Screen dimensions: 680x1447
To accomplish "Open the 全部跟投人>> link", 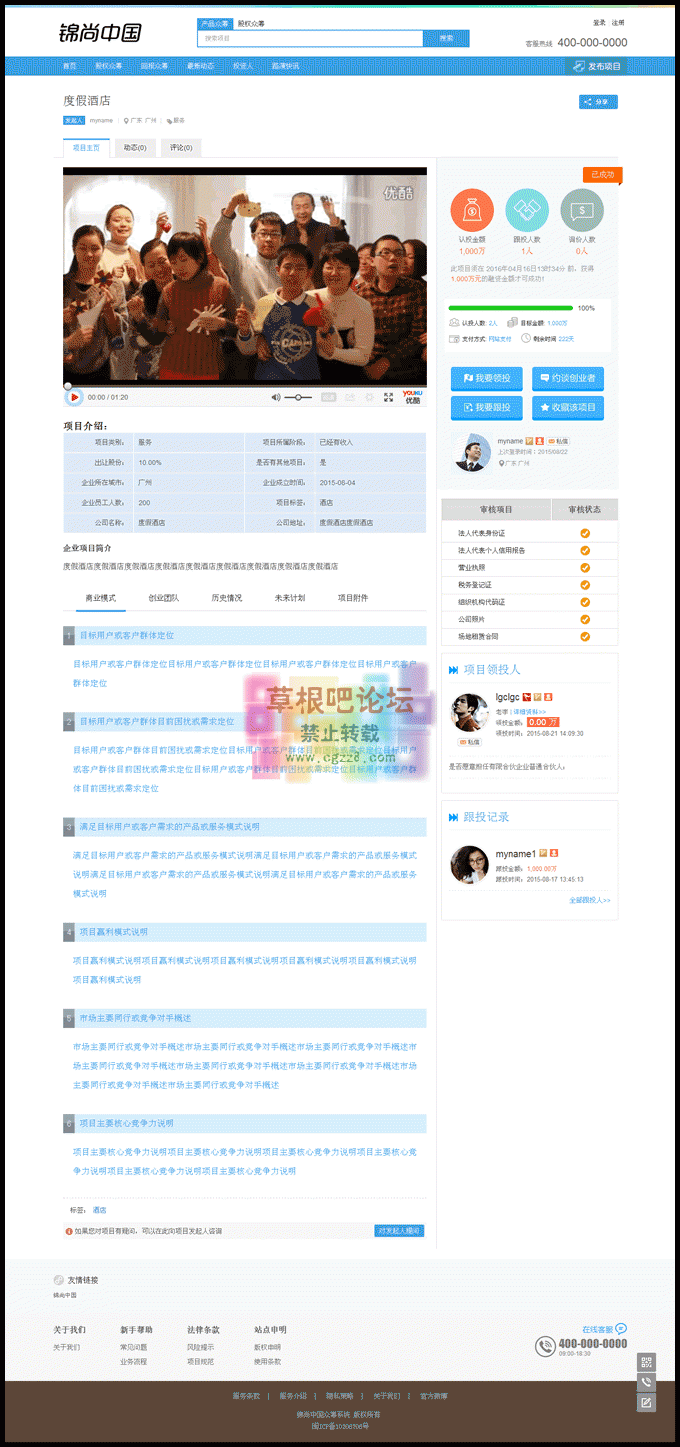I will tap(589, 900).
